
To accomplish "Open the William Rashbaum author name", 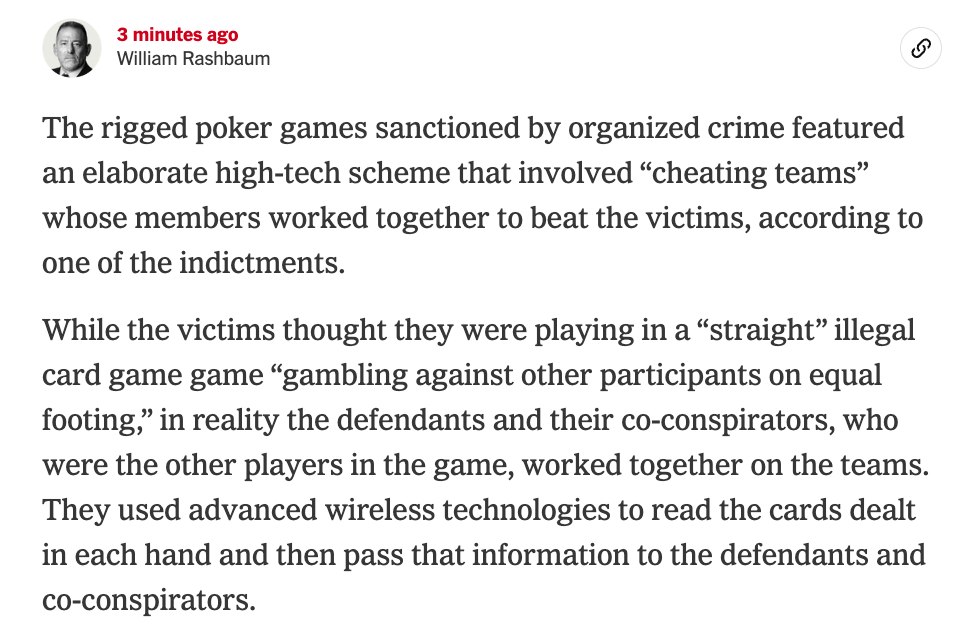I will coord(193,58).
